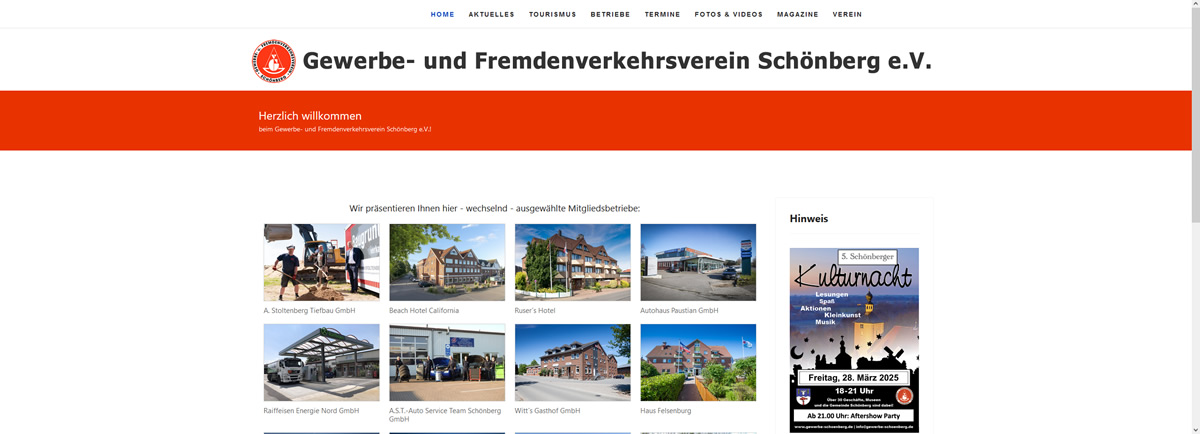Image resolution: width=1200 pixels, height=434 pixels.
Task: Open FOTOS & VIDEOS in navigation
Action: click(x=728, y=15)
